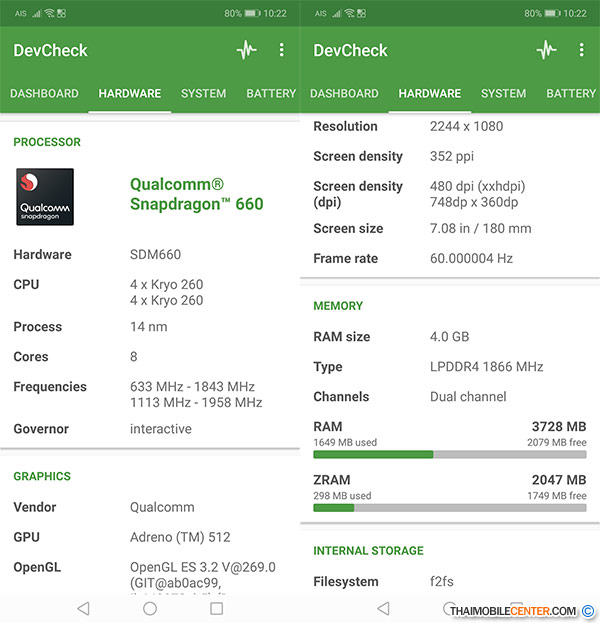Select the 1113 MHz - 1958 MHz frequency line
The image size is (600, 623).
(196, 402)
